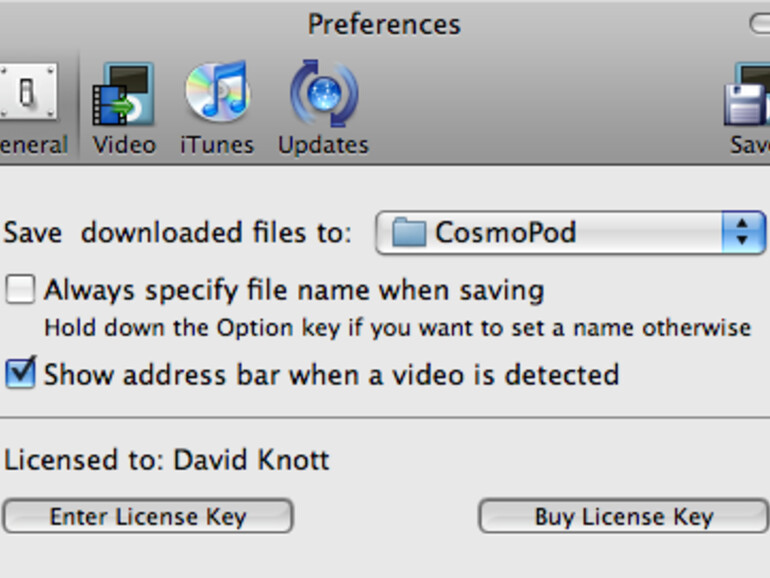The width and height of the screenshot is (770, 578).
Task: Click the toolbar toggle pill in title bar
Action: click(760, 24)
